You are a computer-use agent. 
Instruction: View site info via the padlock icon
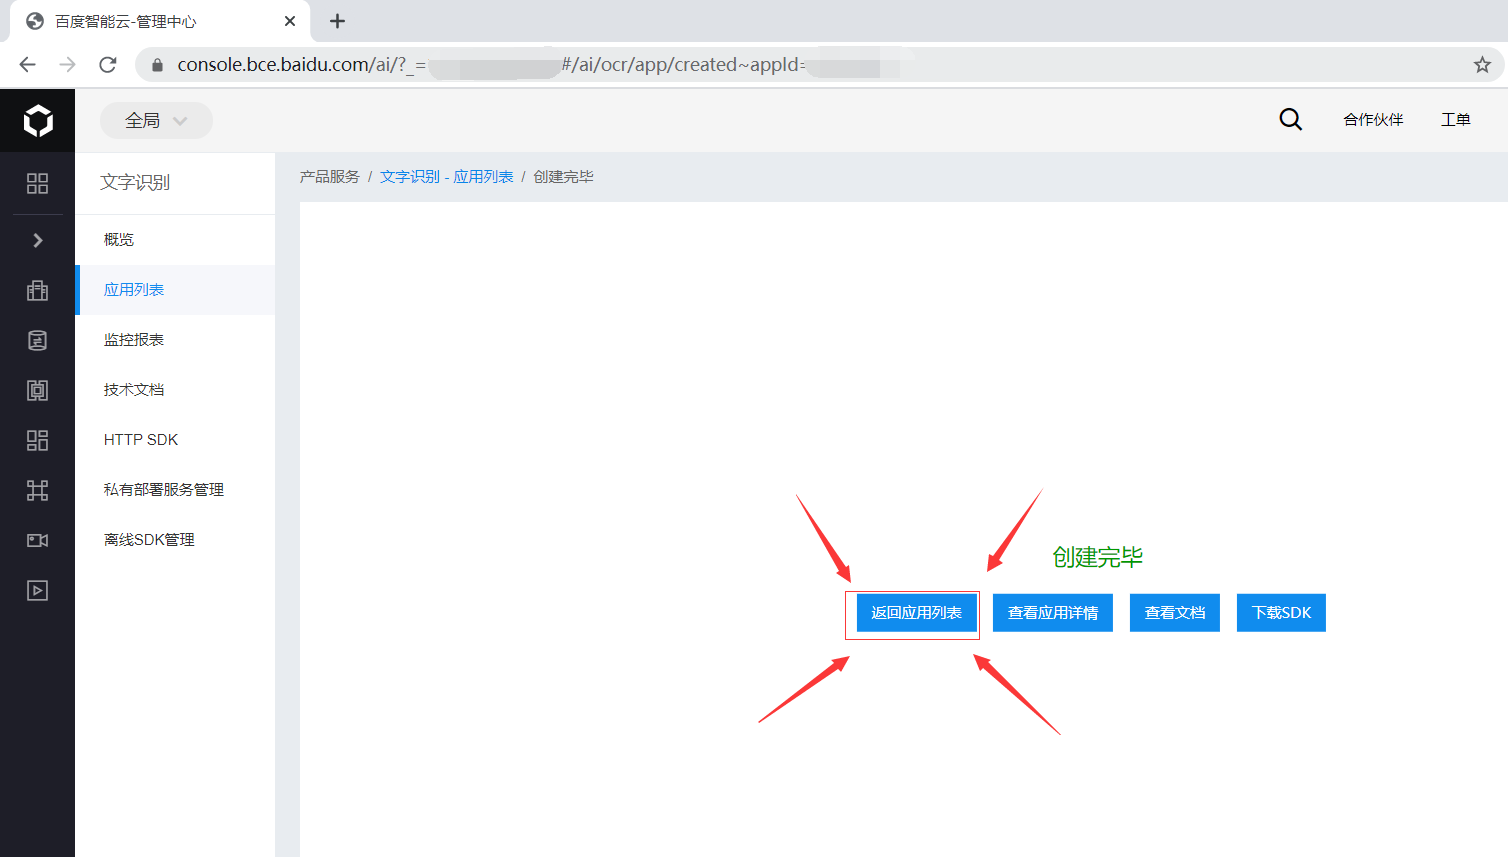click(157, 65)
